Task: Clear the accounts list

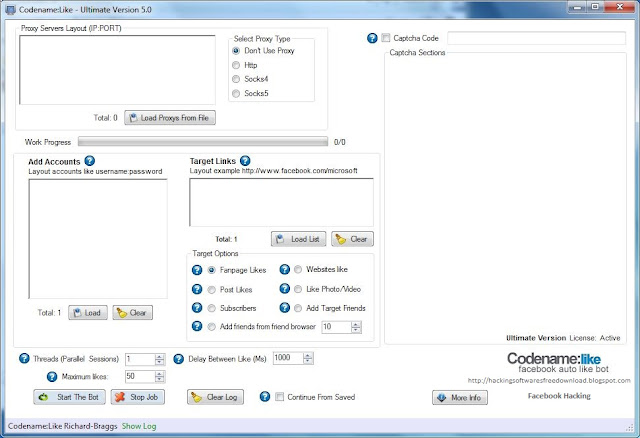Action: coord(133,313)
